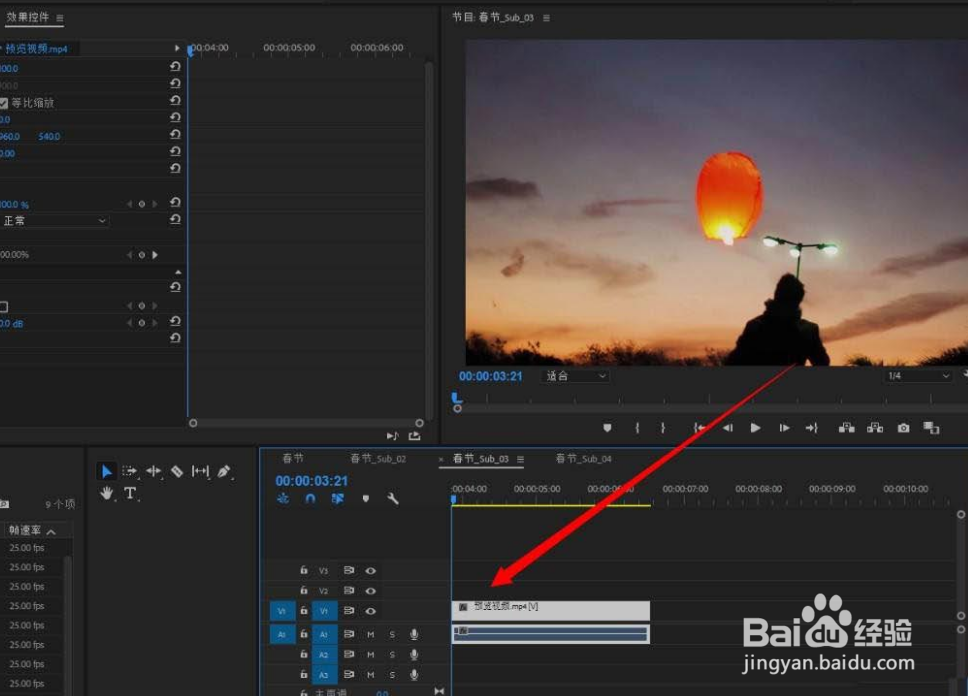This screenshot has width=968, height=696.
Task: Select the Razor tool
Action: click(177, 472)
